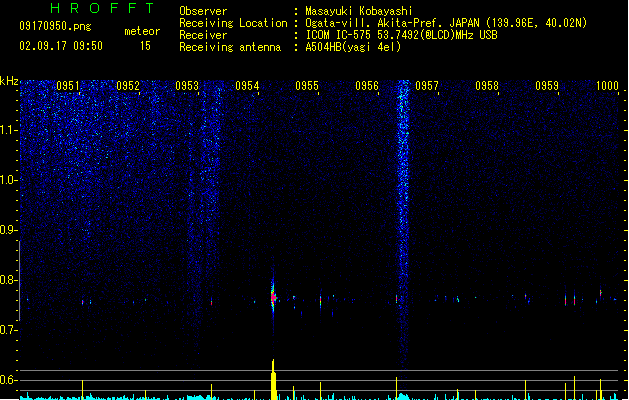
Task: Click the 1.1 frequency axis label
Action: click(x=8, y=130)
